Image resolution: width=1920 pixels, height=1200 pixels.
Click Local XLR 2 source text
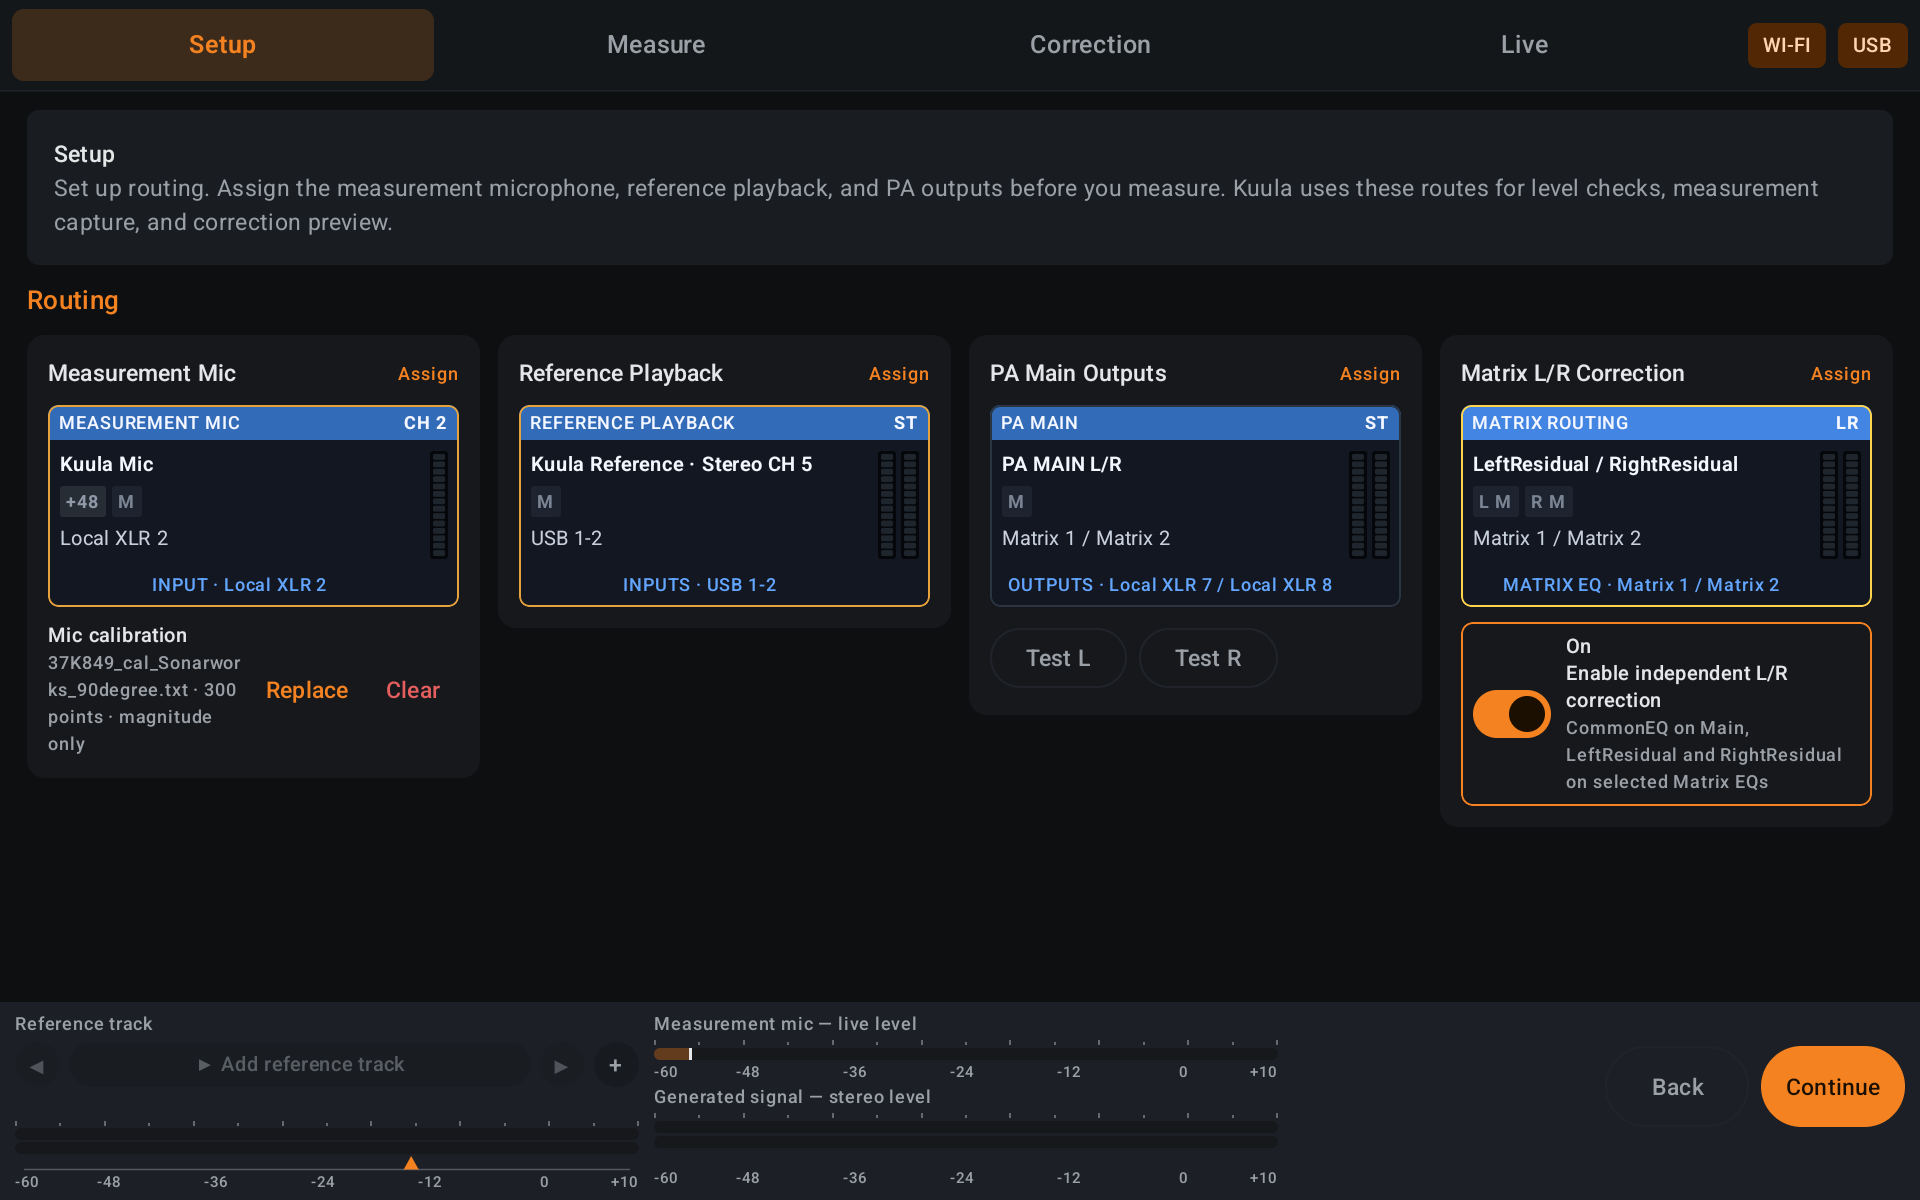coord(114,538)
